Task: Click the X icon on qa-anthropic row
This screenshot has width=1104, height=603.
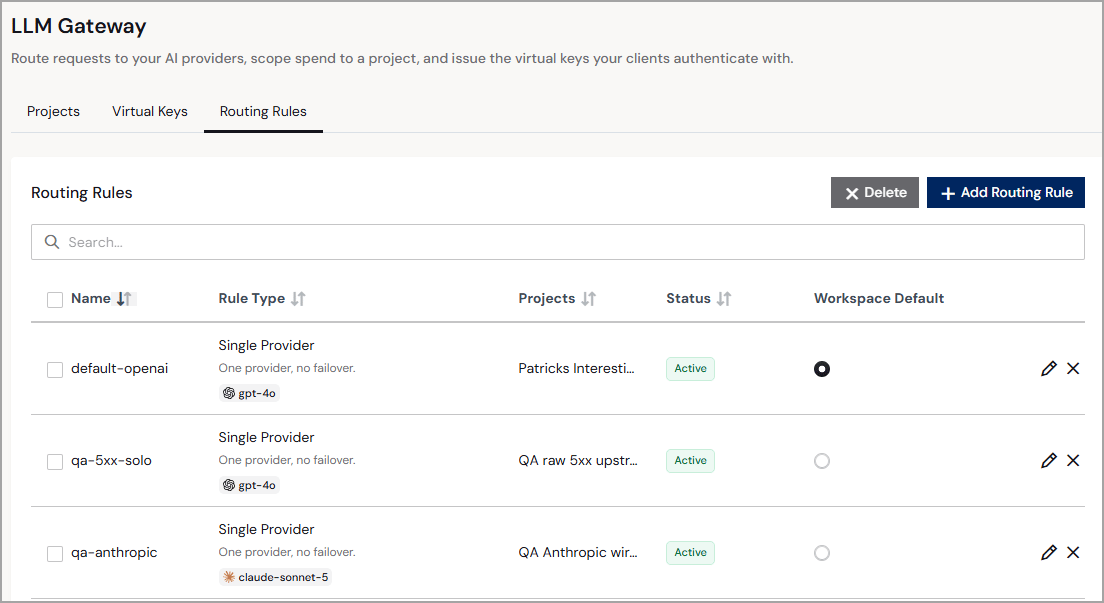Action: [1073, 553]
